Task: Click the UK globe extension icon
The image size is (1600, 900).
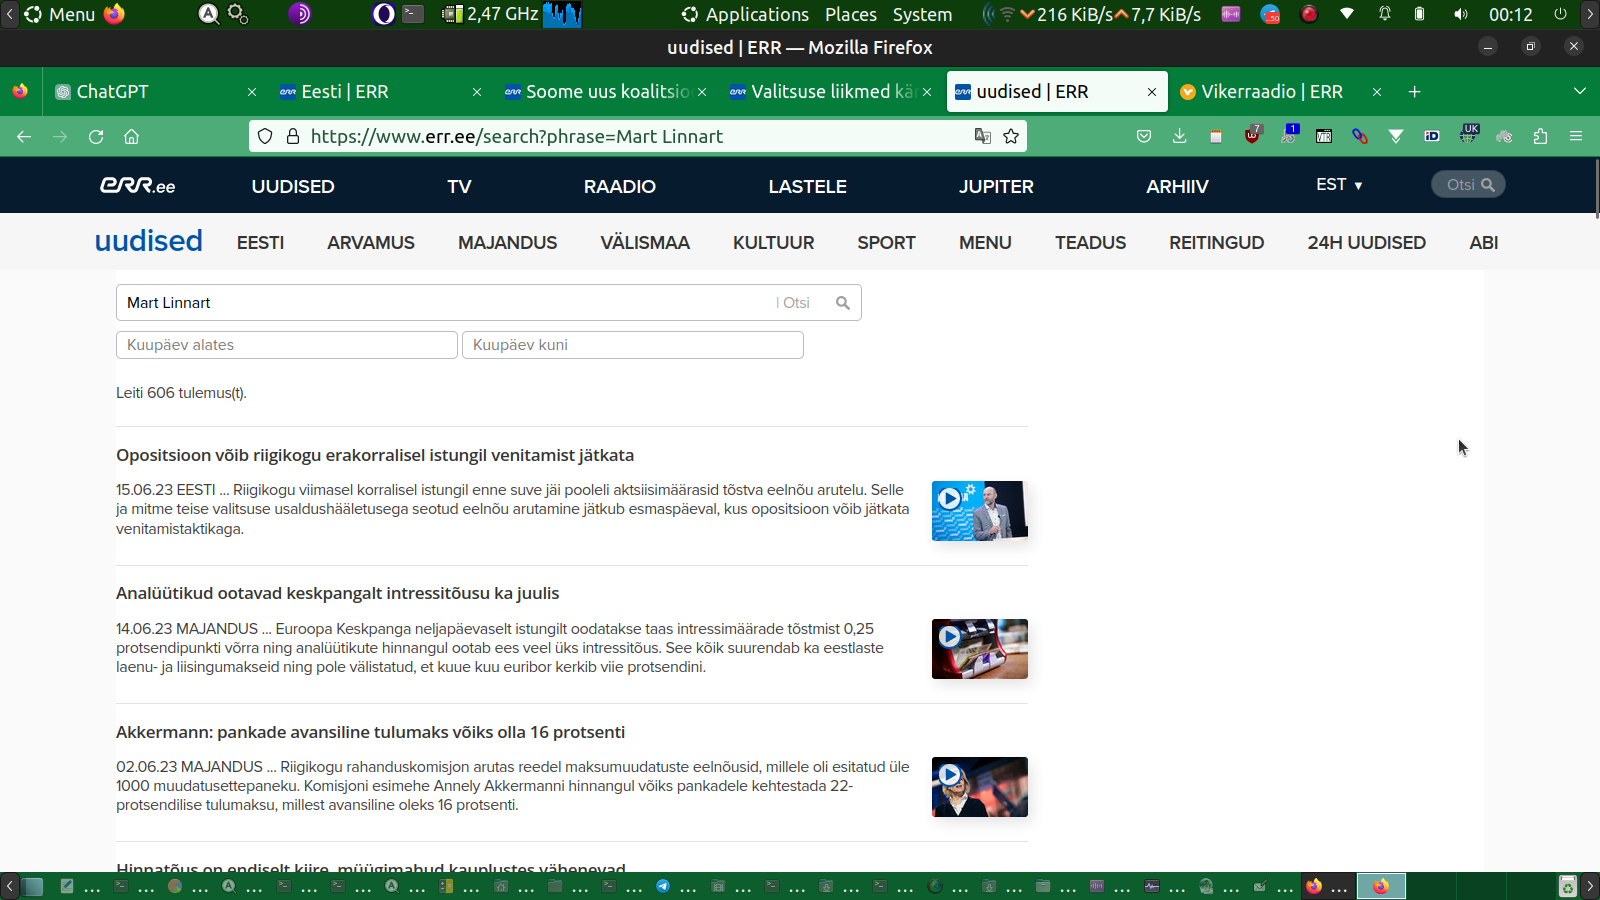Action: 1468,135
